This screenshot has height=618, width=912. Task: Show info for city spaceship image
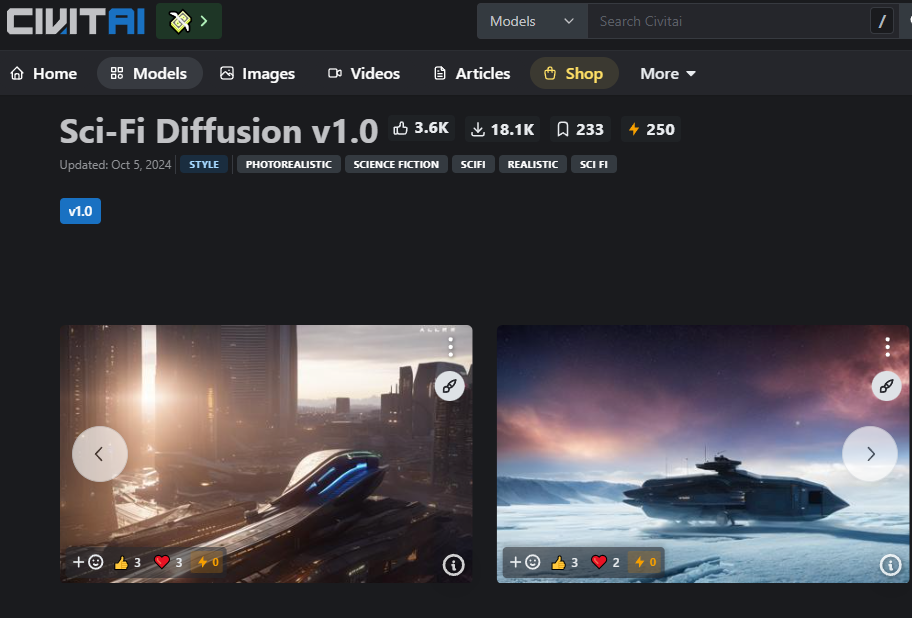(454, 565)
